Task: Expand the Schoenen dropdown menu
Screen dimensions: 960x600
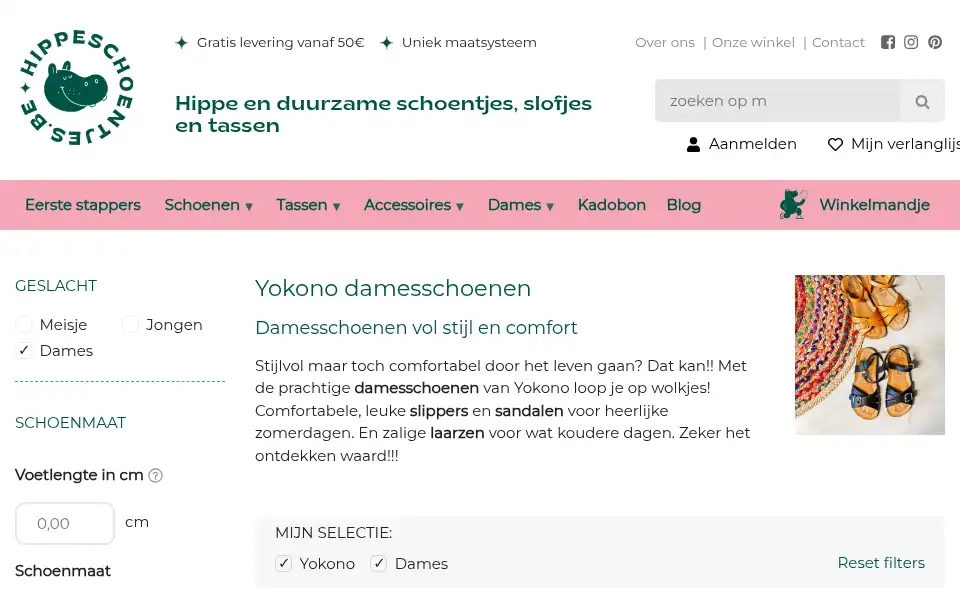Action: tap(209, 205)
